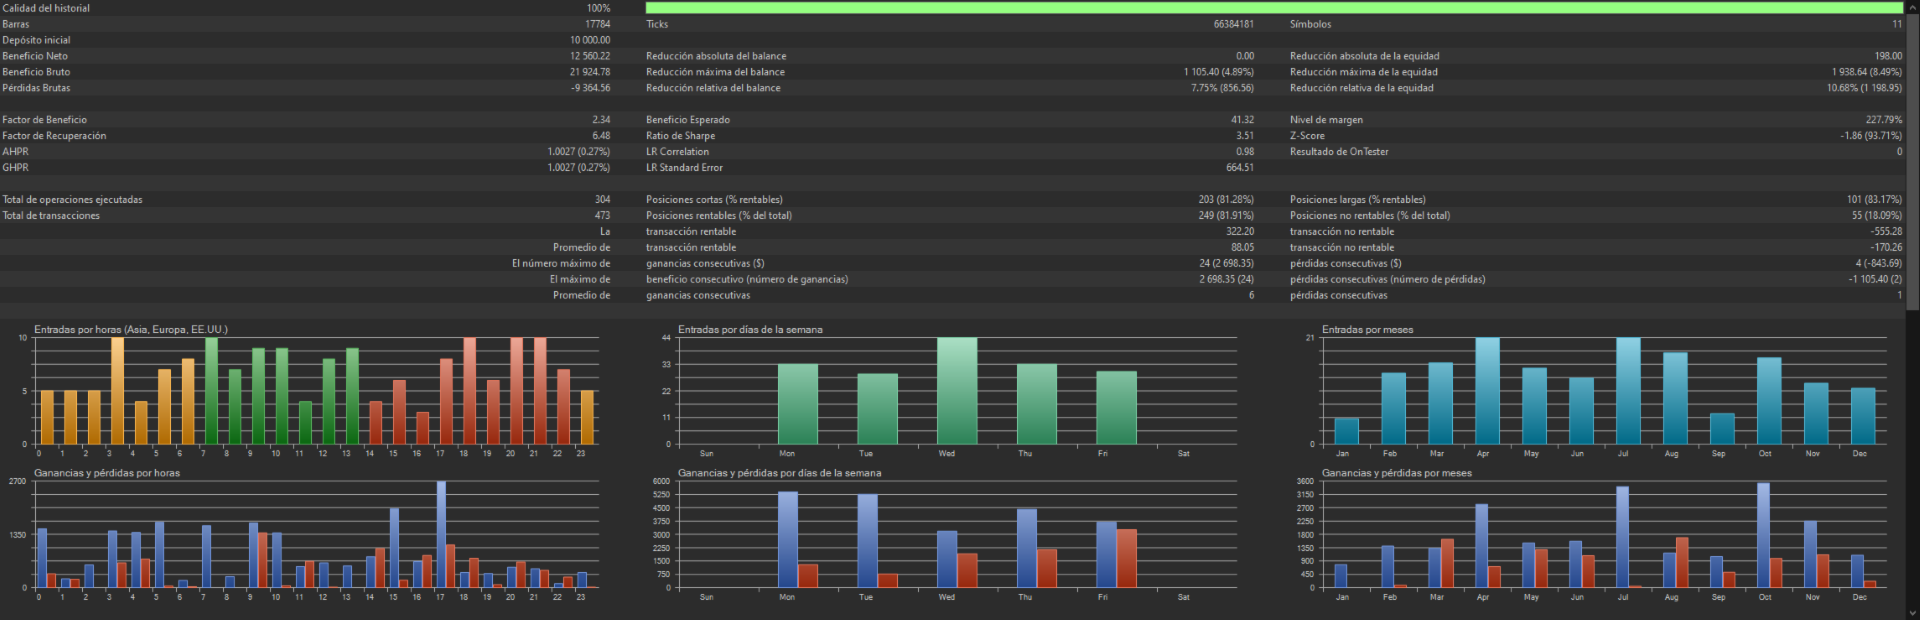Viewport: 1920px width, 620px height.
Task: Click the vertical scrollbar thumb of the report
Action: pos(1912,160)
